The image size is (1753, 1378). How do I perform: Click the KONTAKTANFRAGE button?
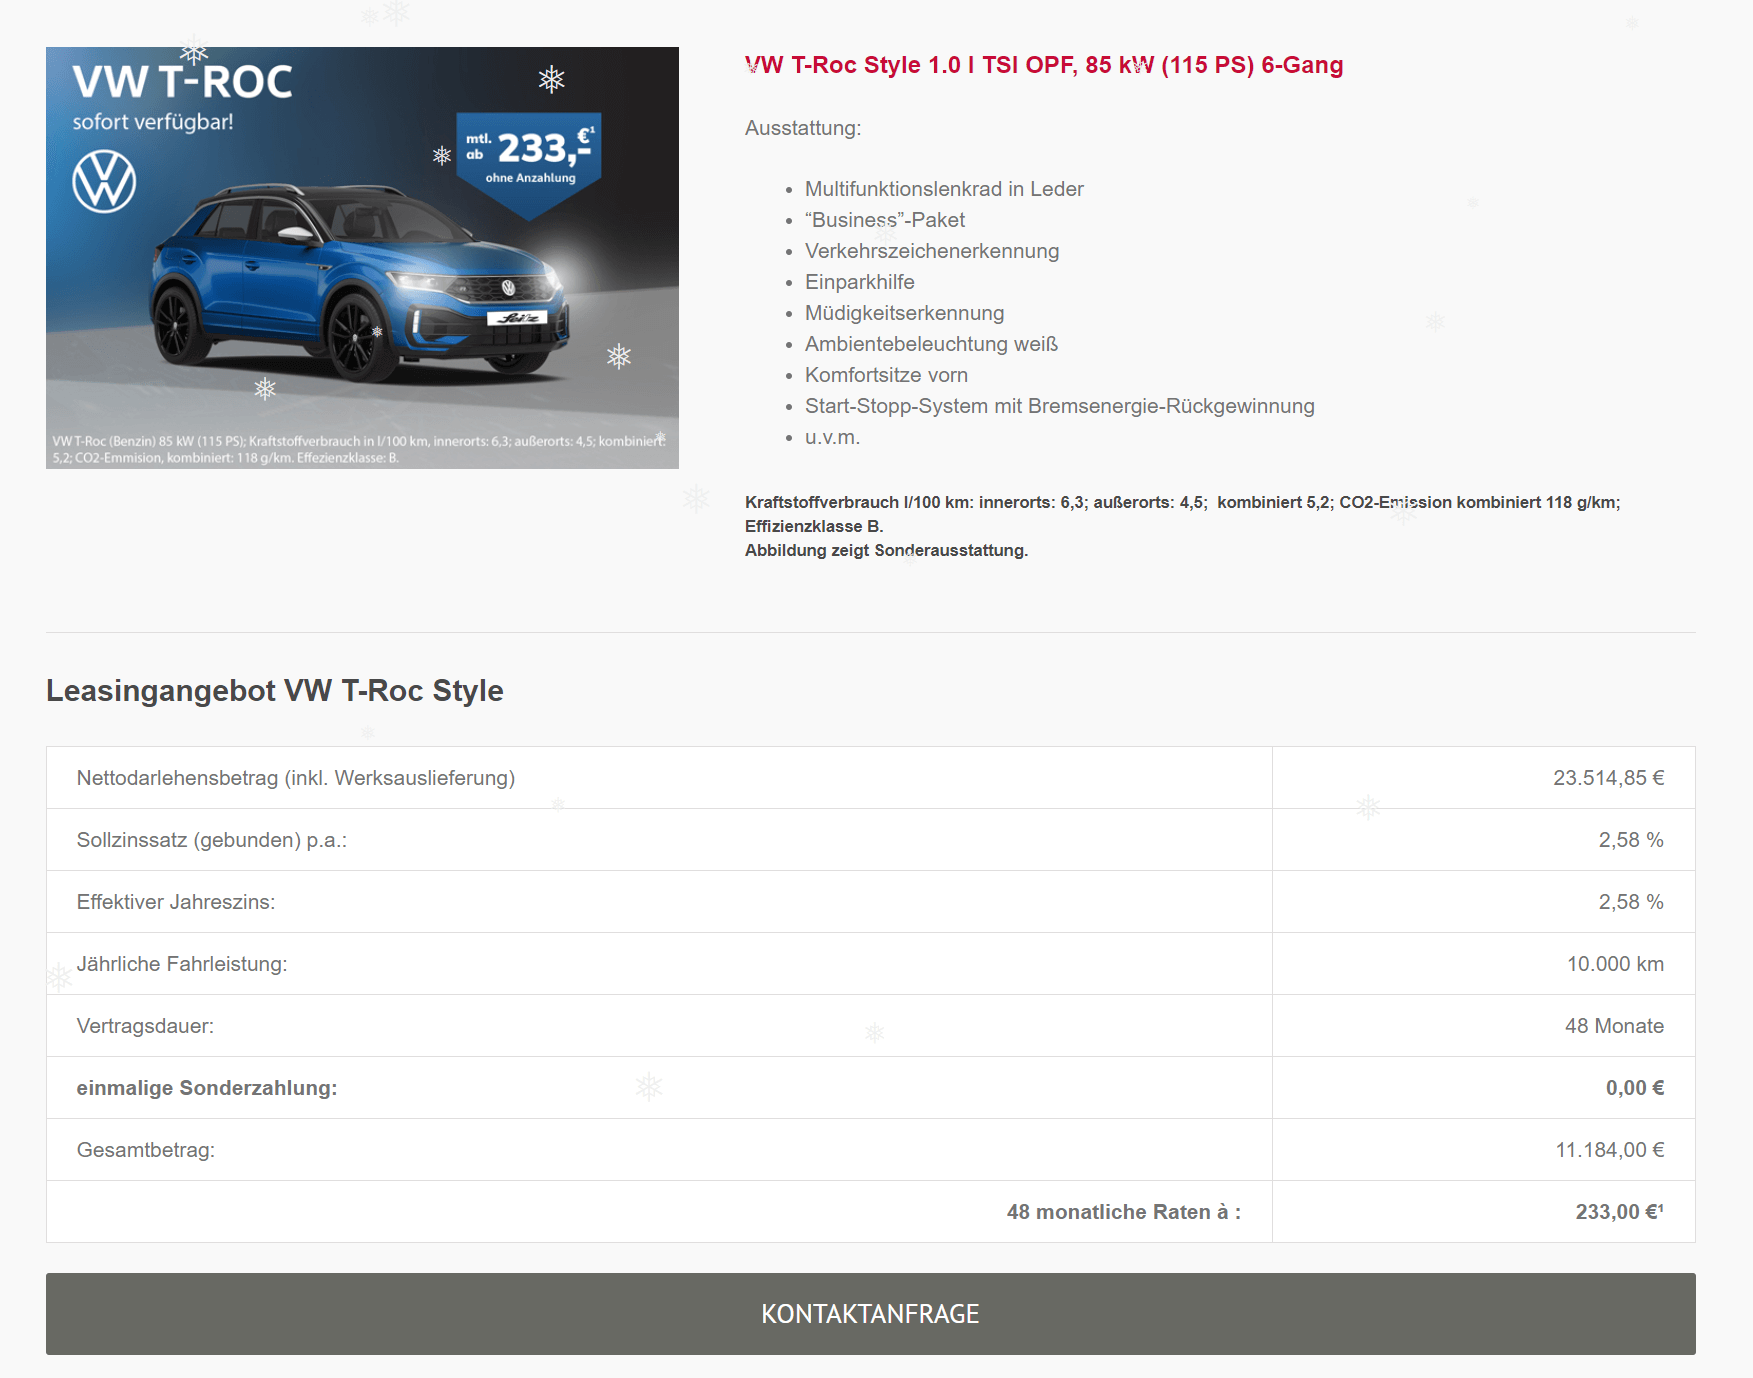click(870, 1313)
